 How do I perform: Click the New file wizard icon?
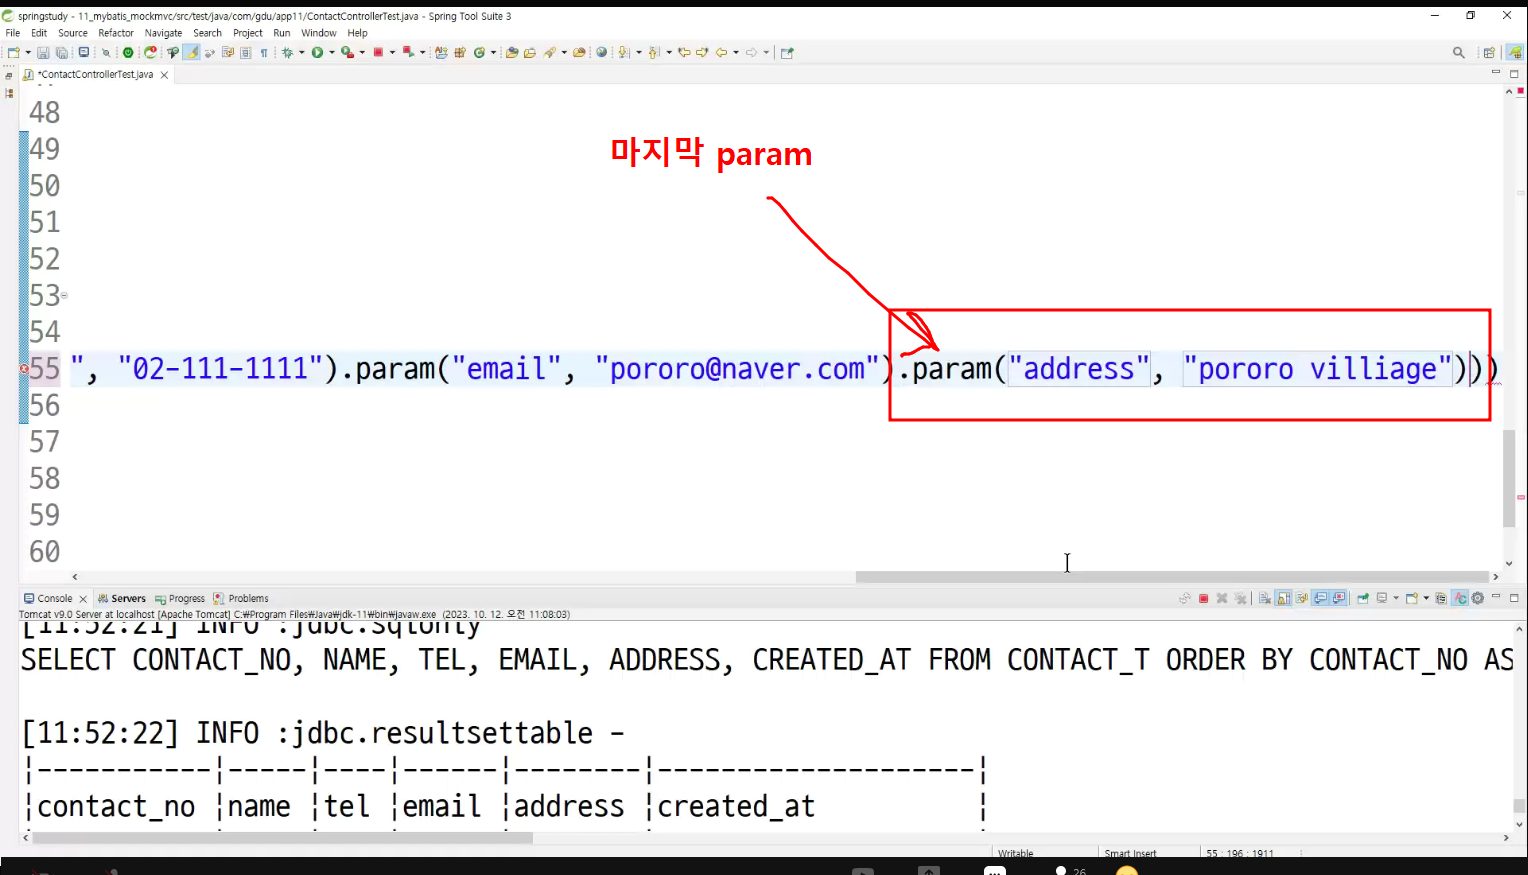(x=13, y=52)
